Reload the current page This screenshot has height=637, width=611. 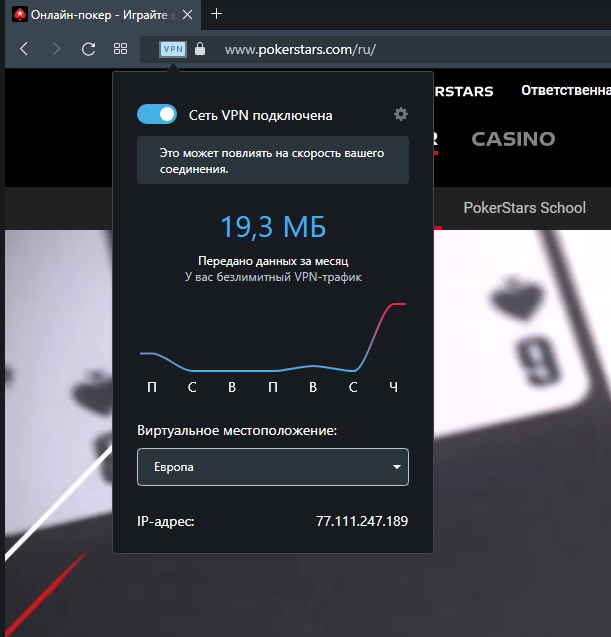[88, 49]
